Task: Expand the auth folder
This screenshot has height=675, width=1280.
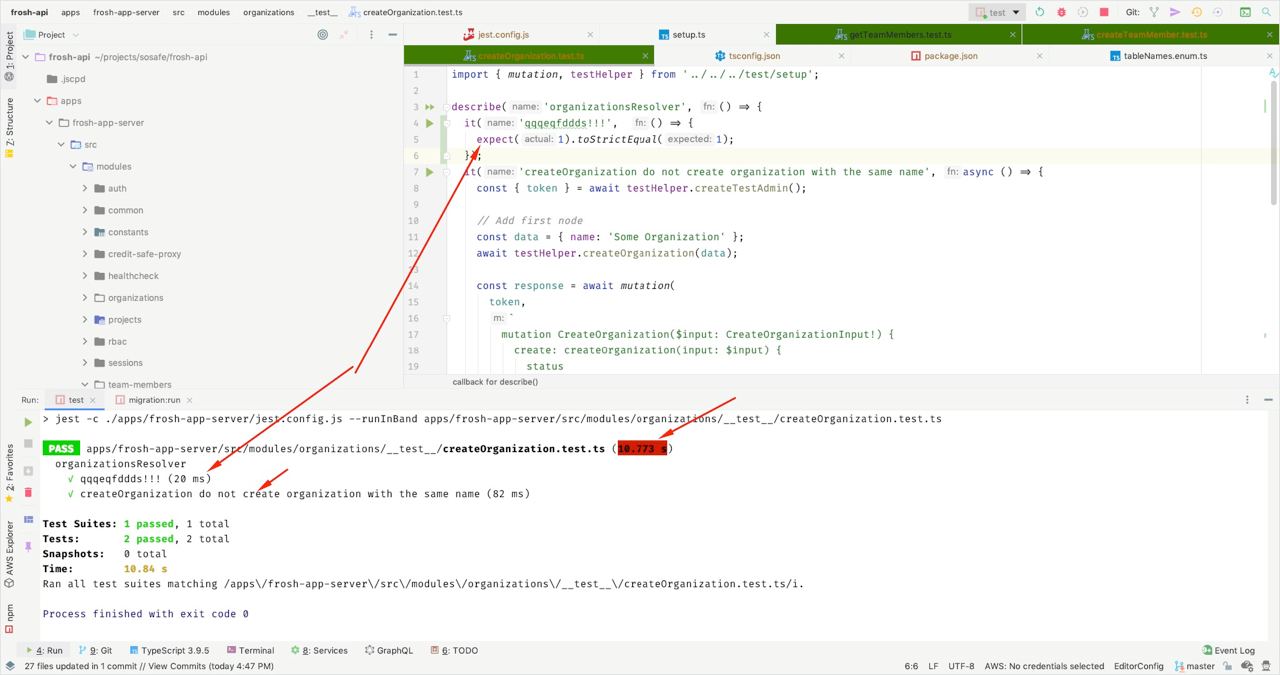Action: 85,188
